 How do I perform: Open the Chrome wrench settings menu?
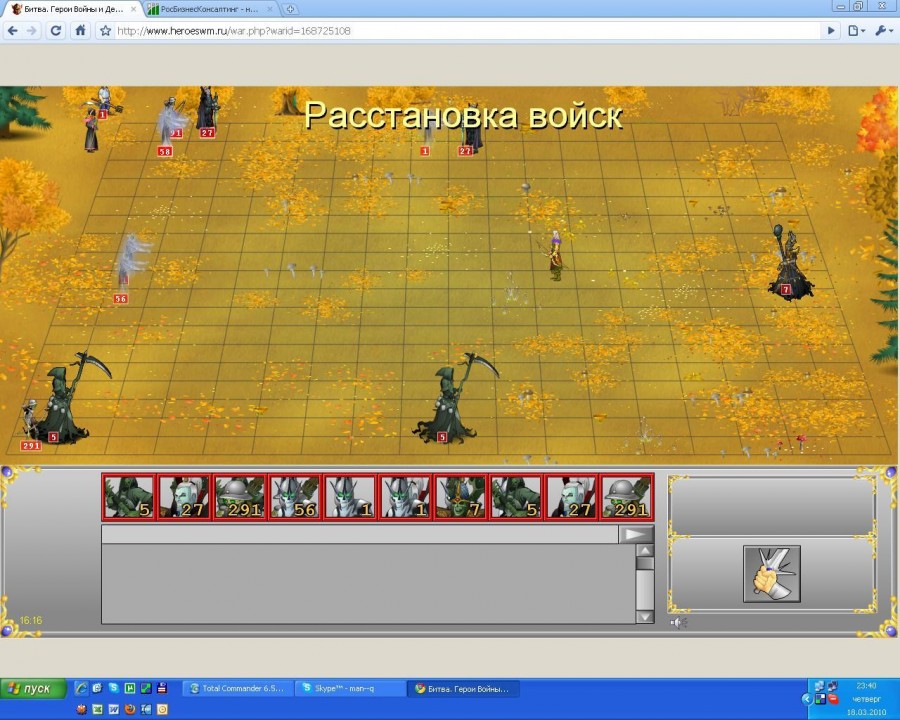coord(883,31)
